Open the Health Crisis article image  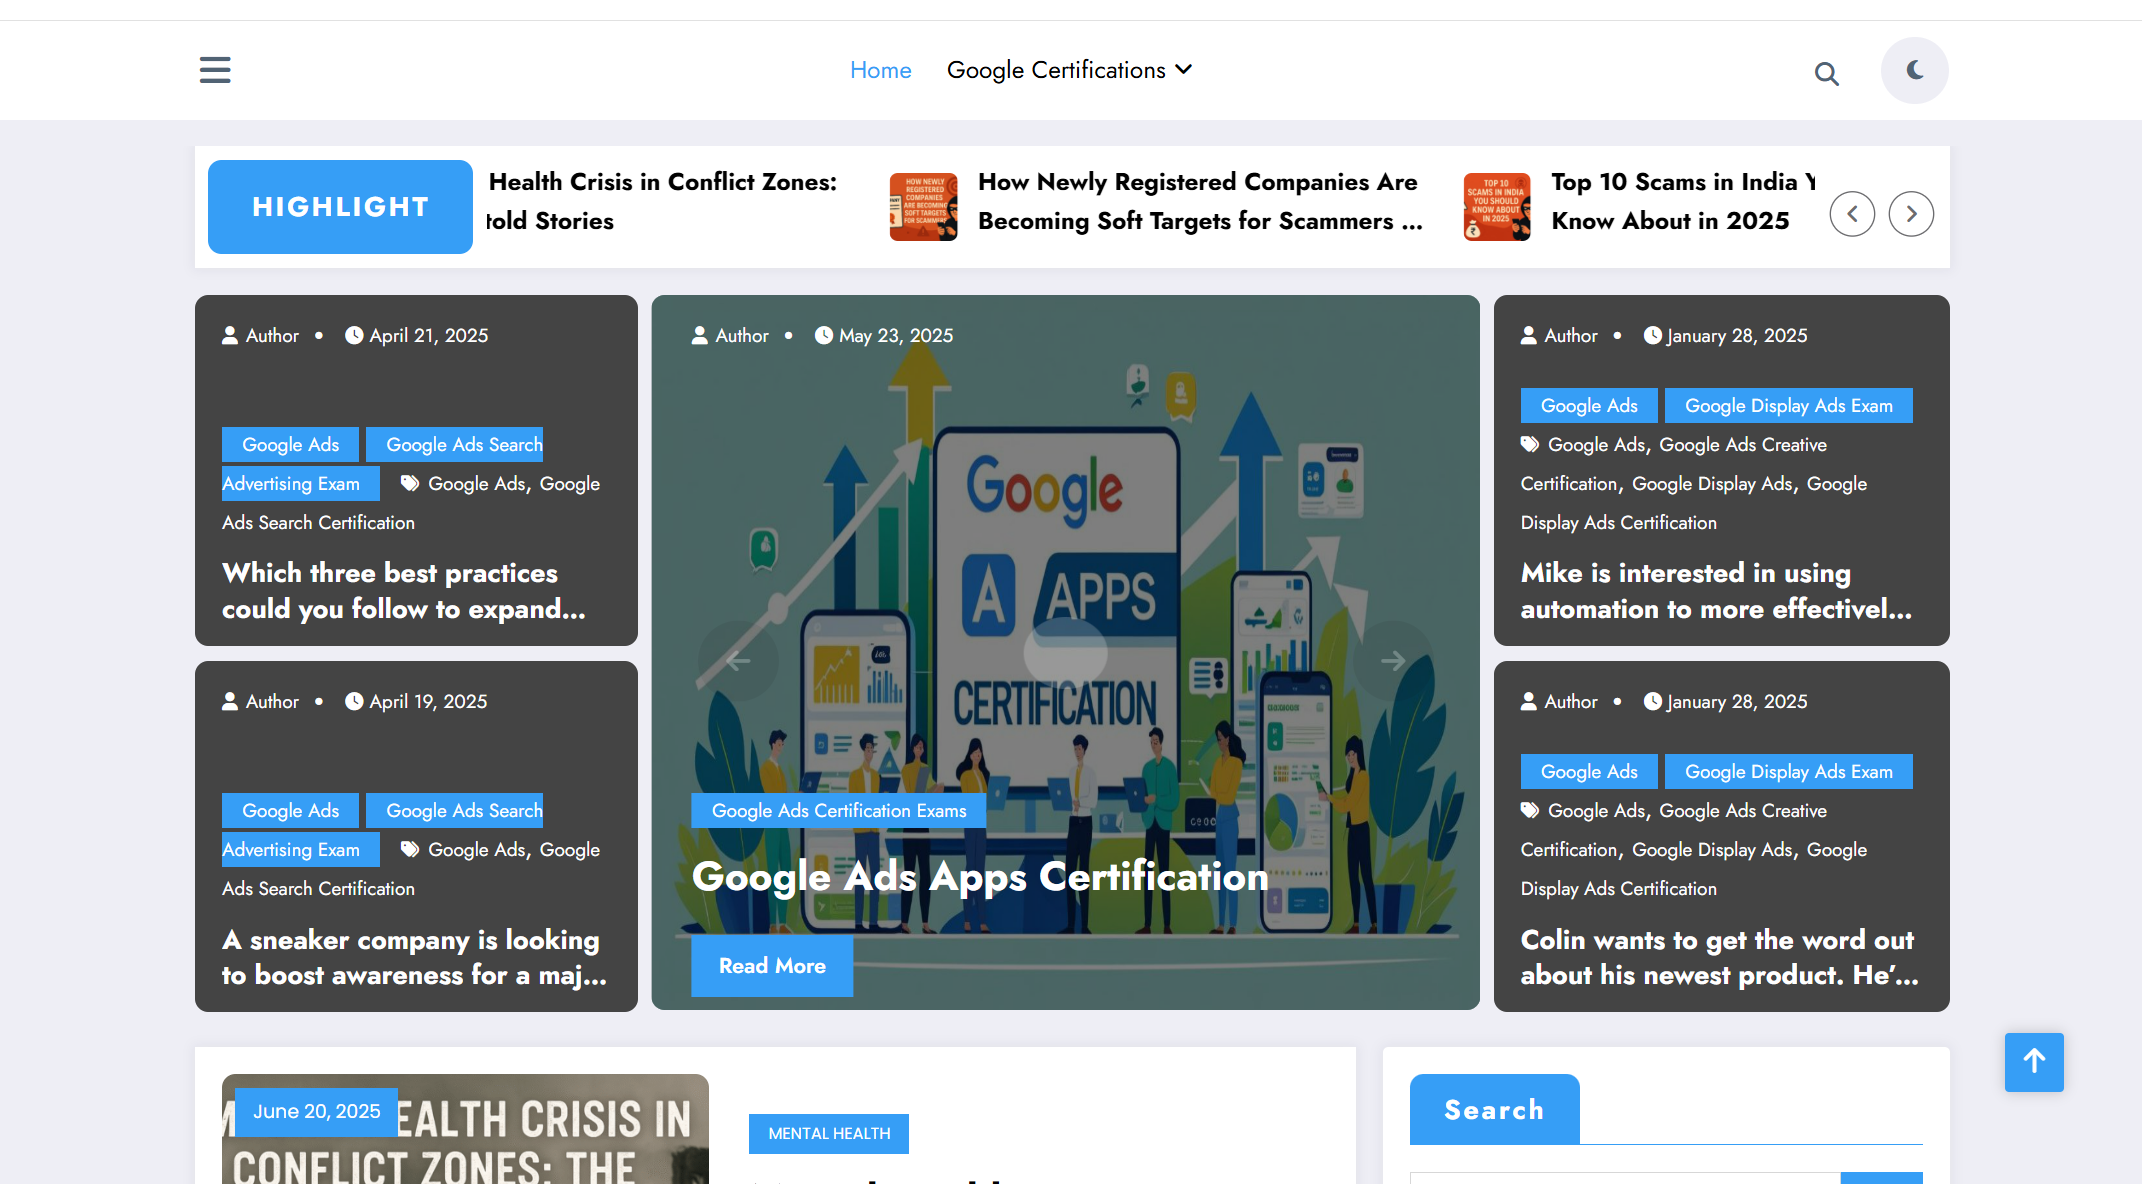click(465, 1129)
